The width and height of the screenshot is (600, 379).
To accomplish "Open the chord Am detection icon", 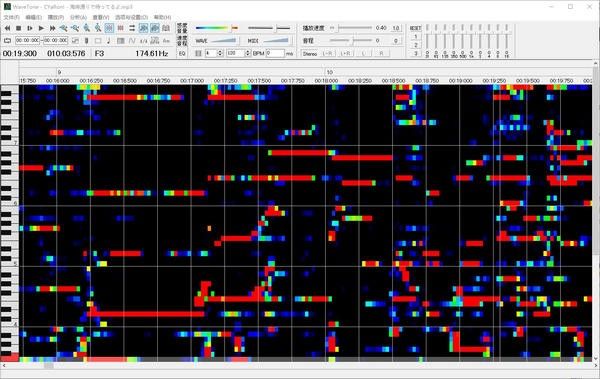I will coord(166,41).
